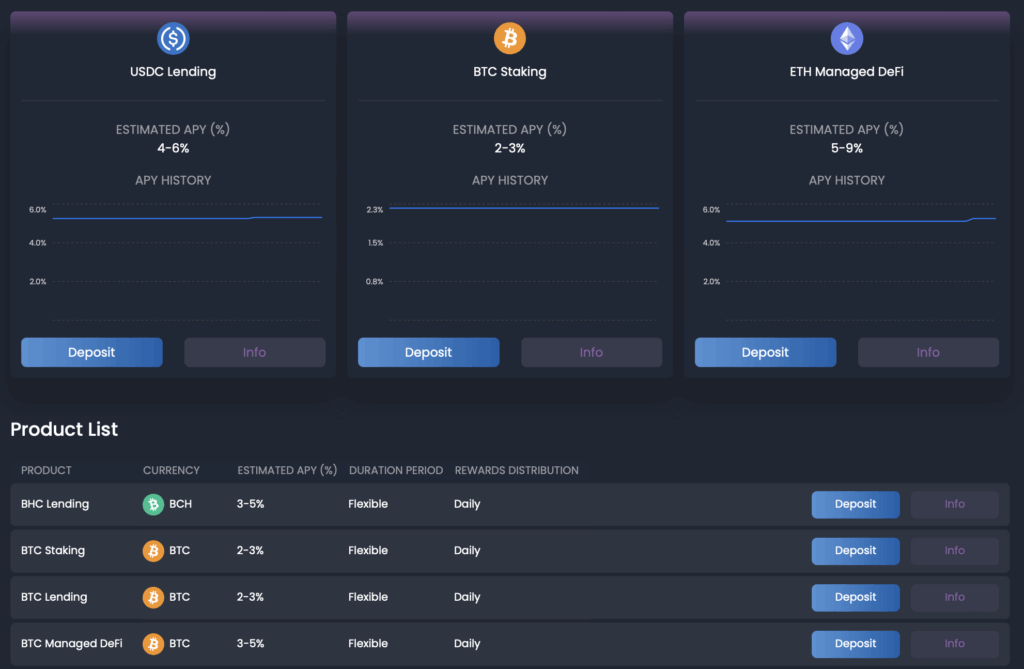Click the 'BTC Staking' card title
Image resolution: width=1024 pixels, height=669 pixels.
509,72
